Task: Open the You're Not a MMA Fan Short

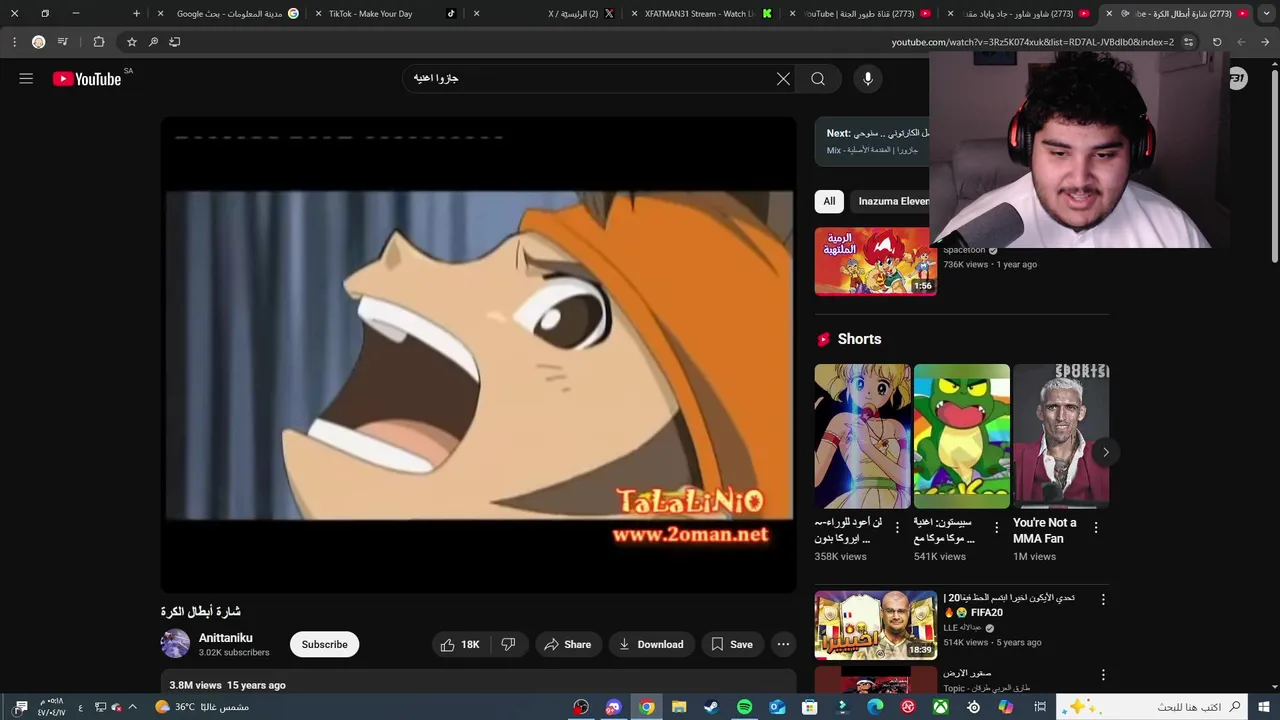Action: (1061, 436)
